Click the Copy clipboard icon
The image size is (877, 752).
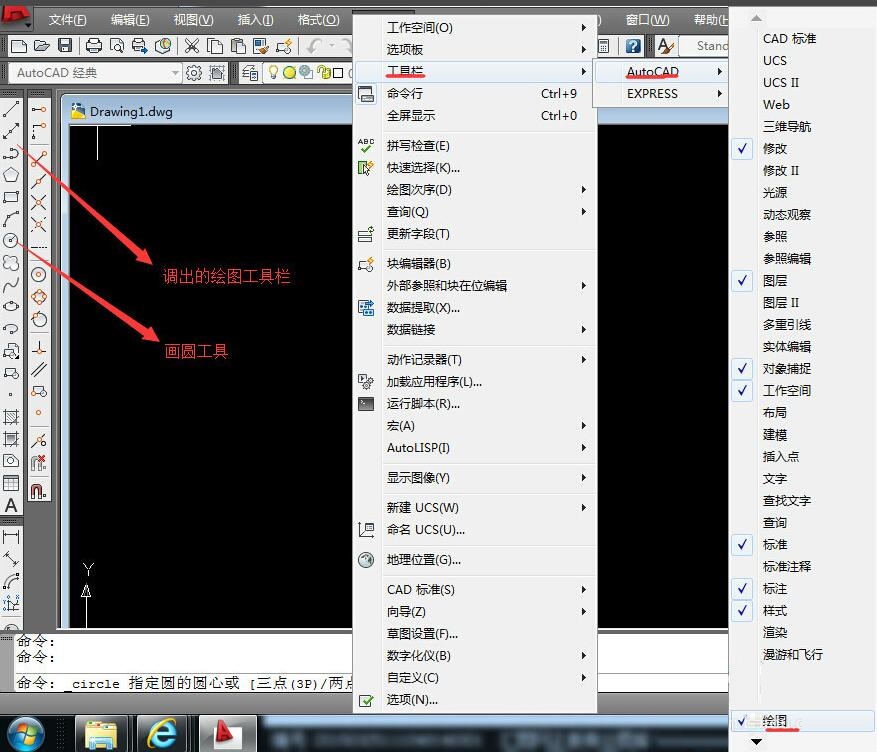point(215,46)
